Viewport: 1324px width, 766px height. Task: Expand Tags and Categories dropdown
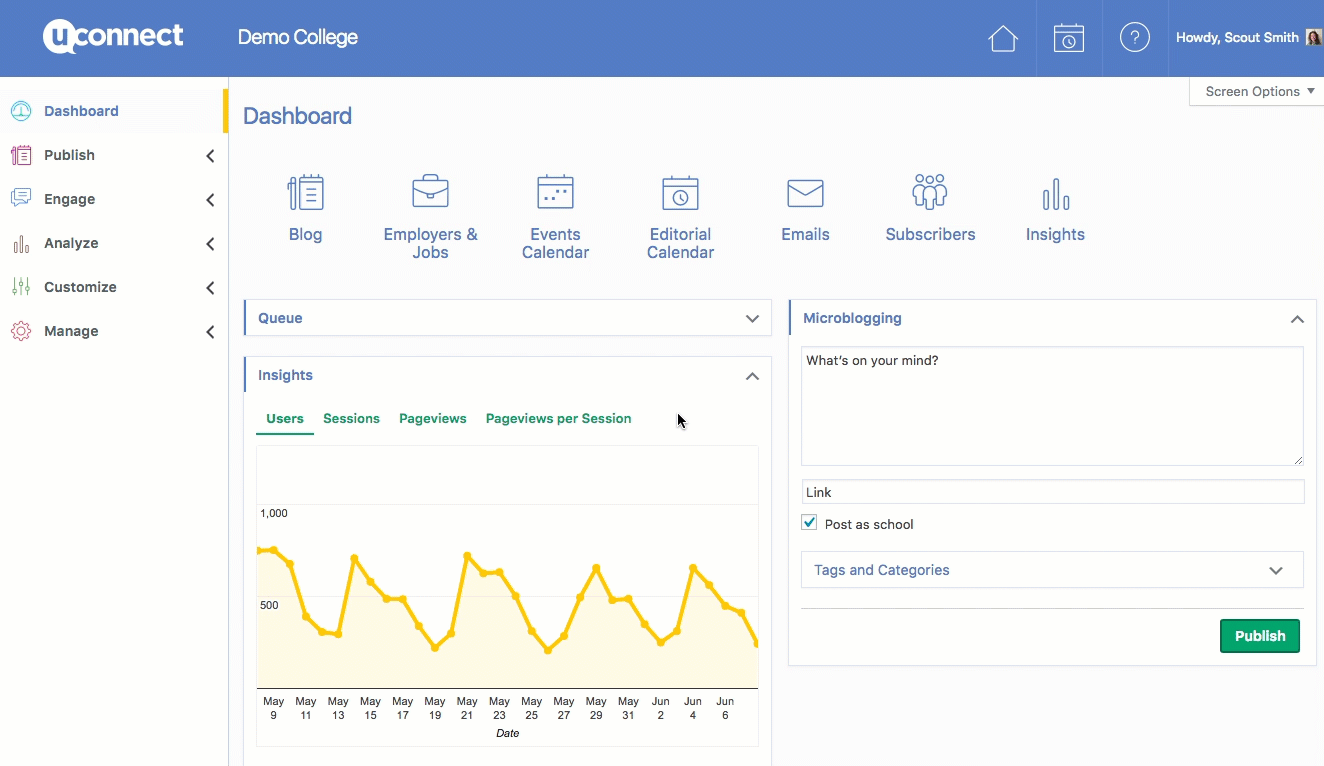pos(1275,570)
